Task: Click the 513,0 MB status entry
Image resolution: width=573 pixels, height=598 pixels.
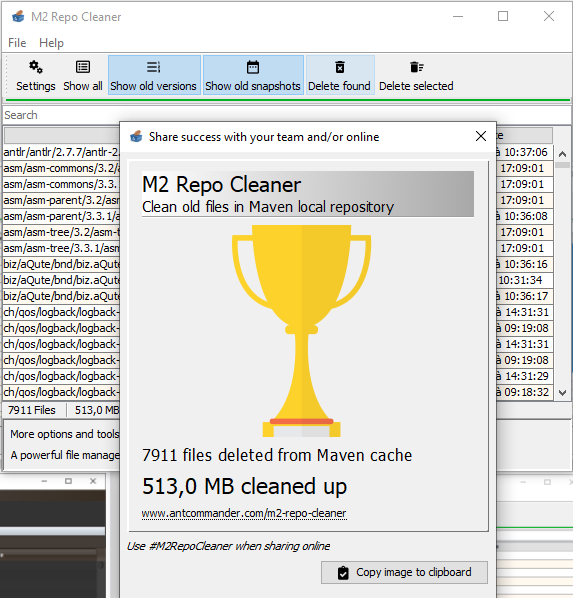Action: 97,410
